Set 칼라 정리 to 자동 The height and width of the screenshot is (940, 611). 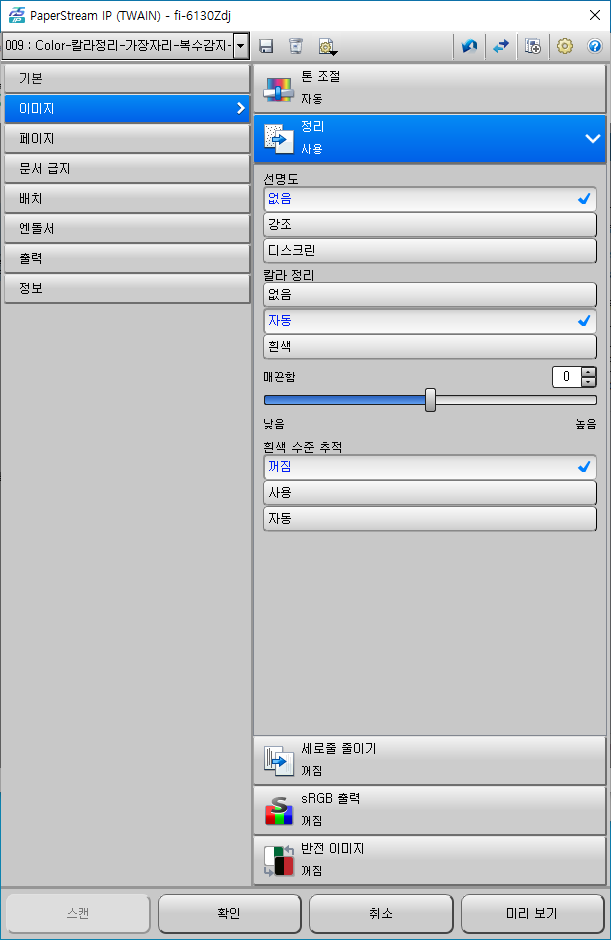(430, 321)
